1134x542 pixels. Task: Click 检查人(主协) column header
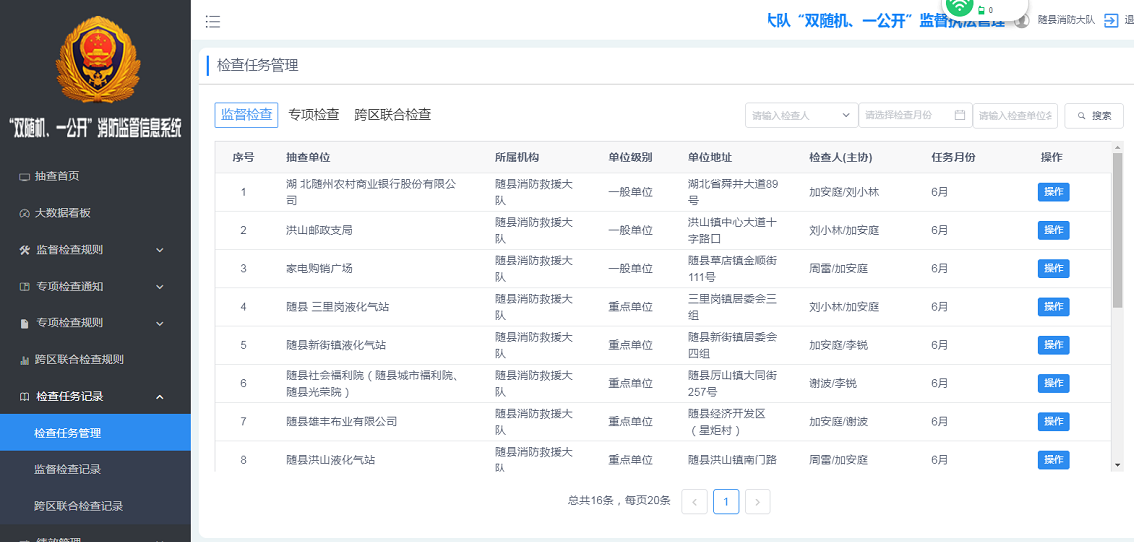point(840,158)
